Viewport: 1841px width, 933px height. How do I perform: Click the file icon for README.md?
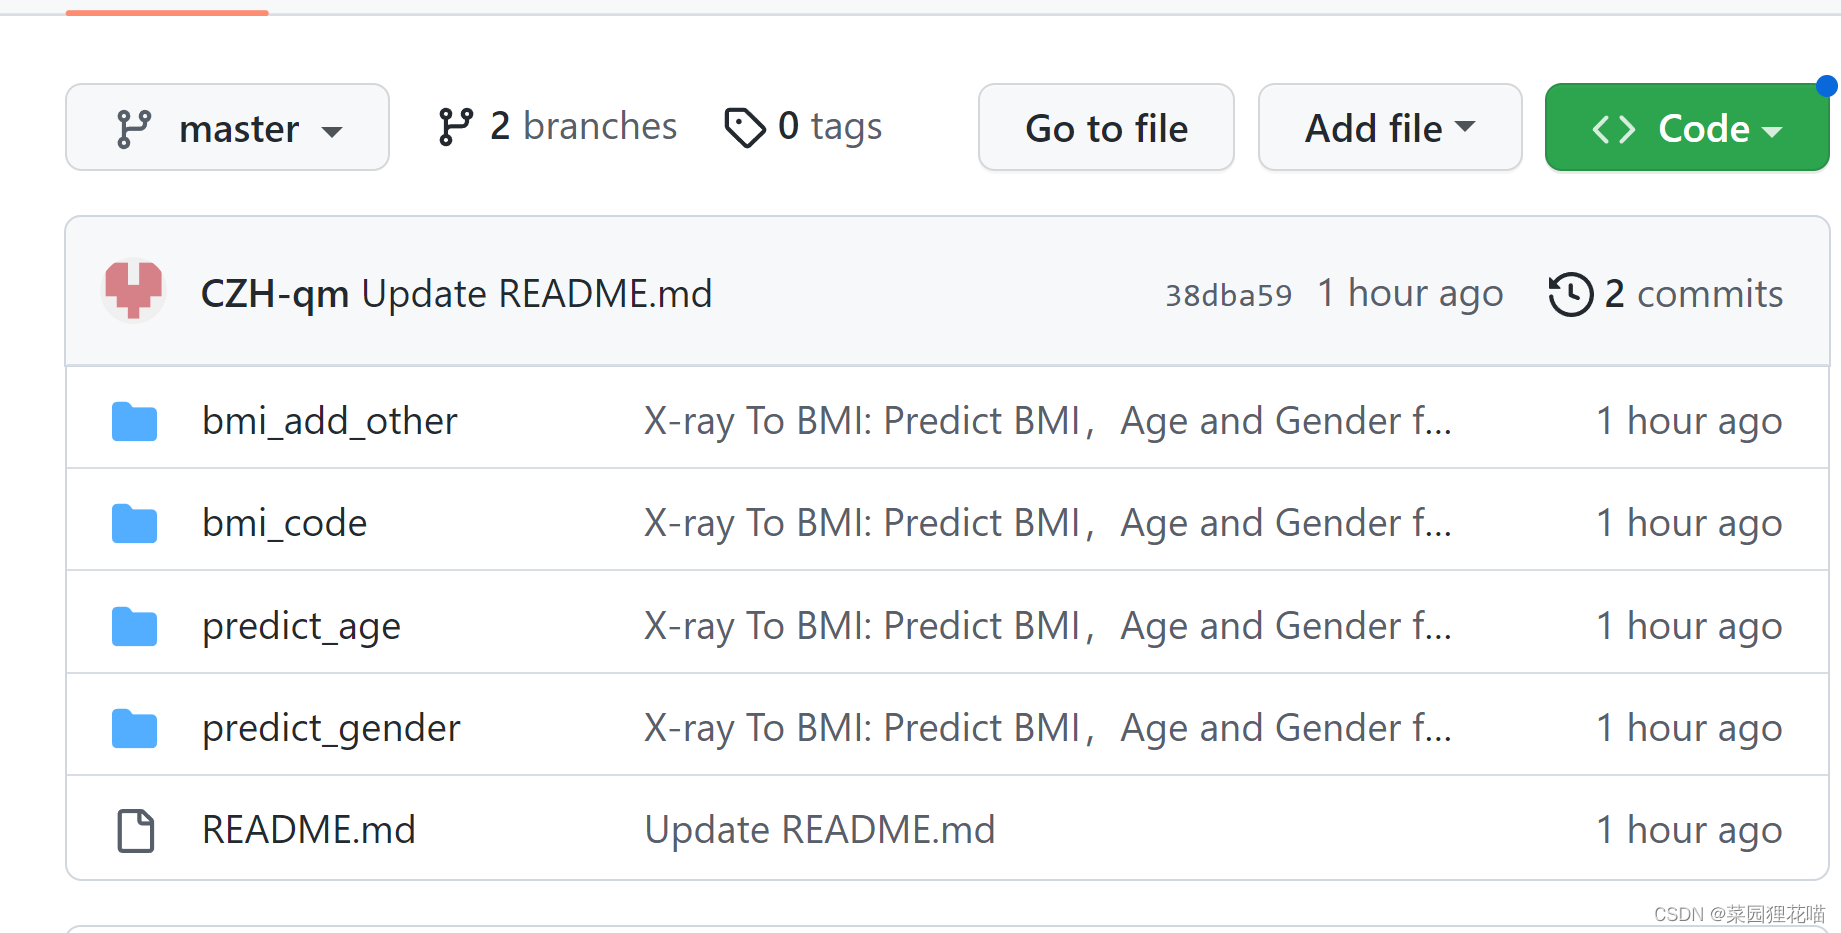coord(136,831)
